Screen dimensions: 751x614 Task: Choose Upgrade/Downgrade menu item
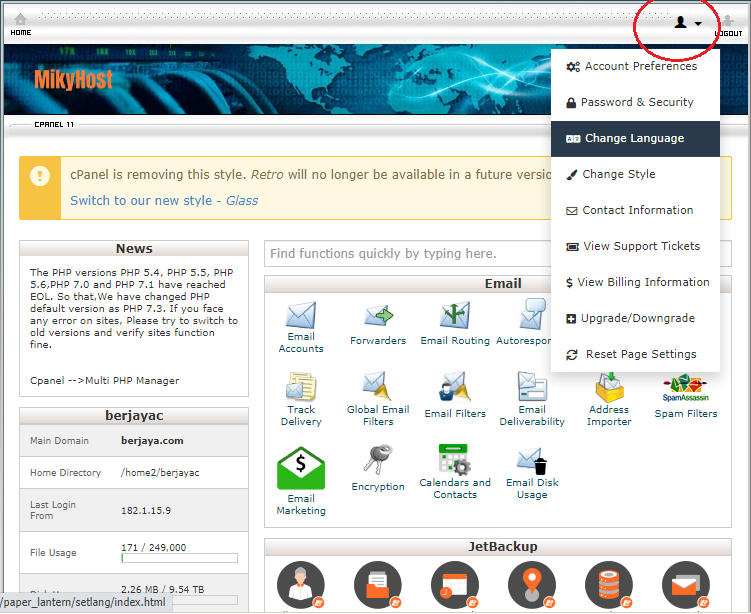(635, 318)
